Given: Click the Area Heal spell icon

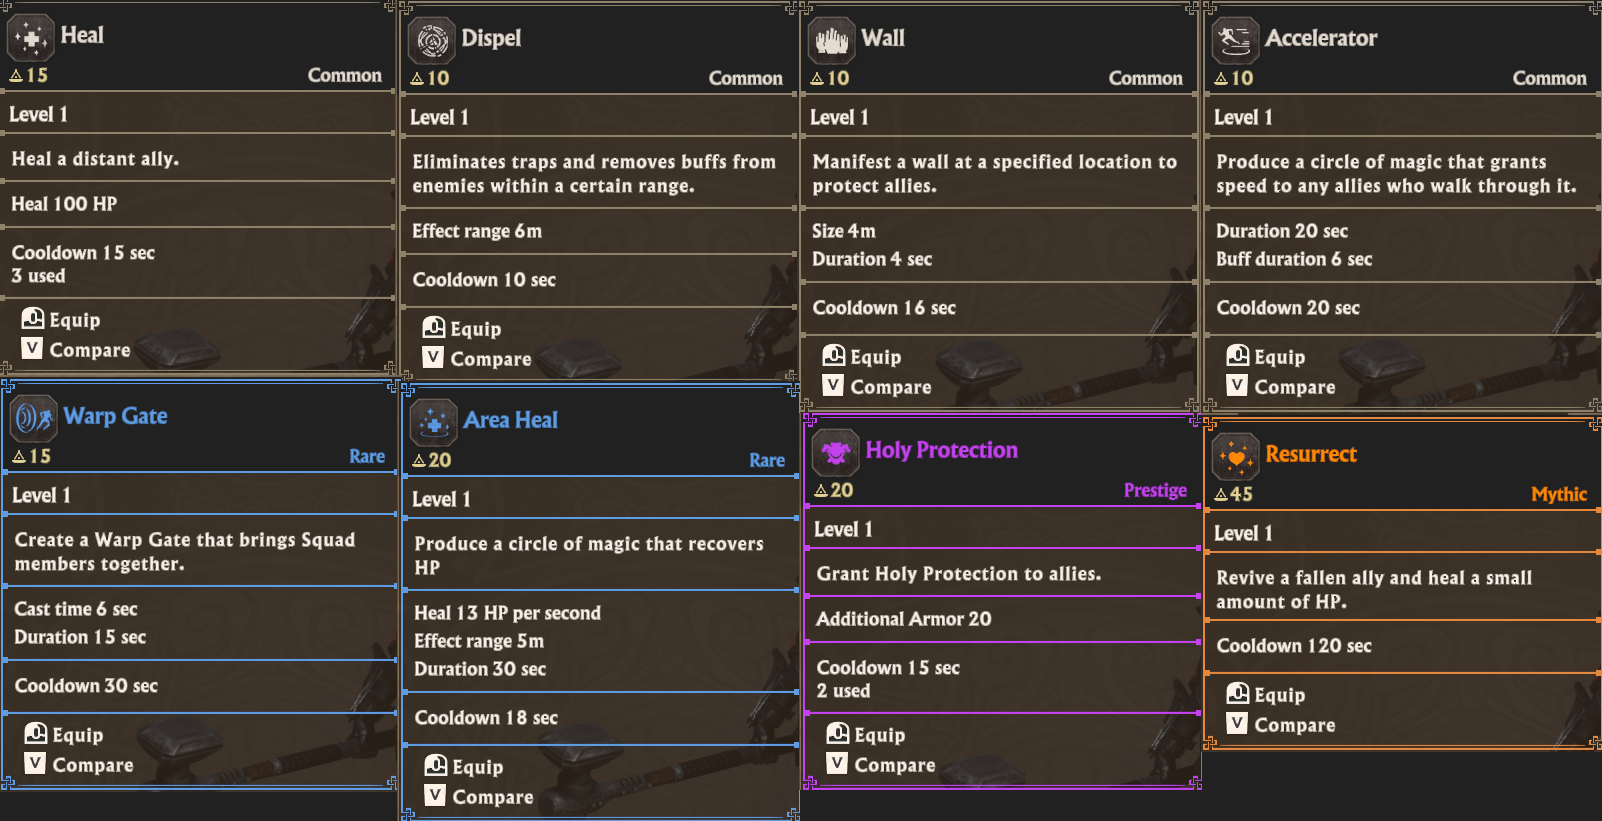Looking at the screenshot, I should (434, 423).
